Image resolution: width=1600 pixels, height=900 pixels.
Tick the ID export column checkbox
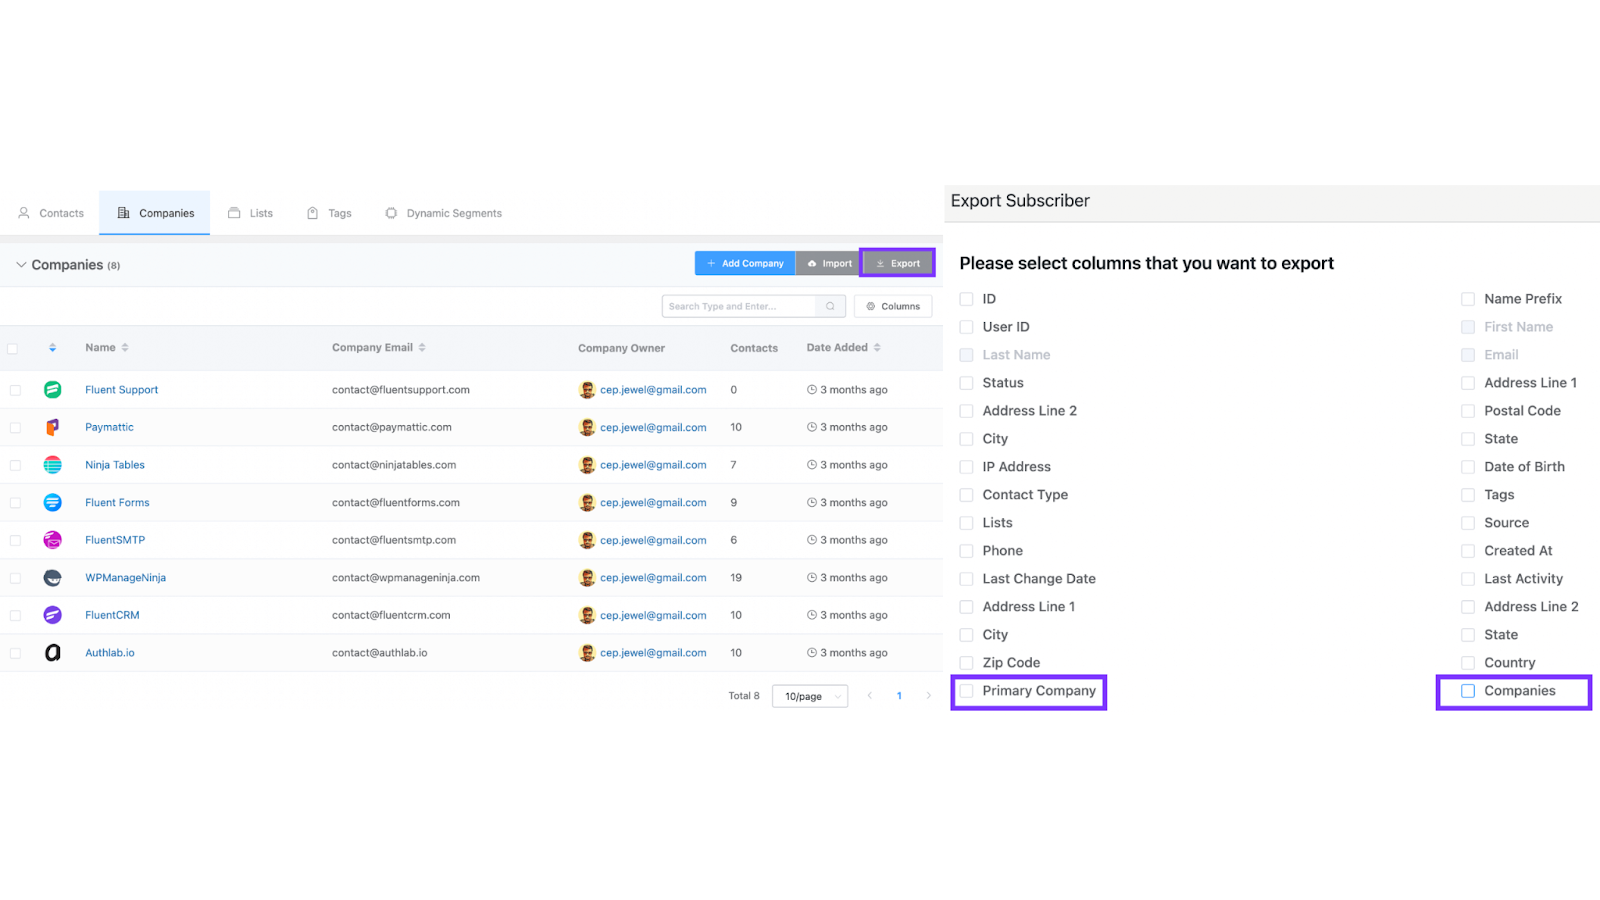(x=966, y=299)
